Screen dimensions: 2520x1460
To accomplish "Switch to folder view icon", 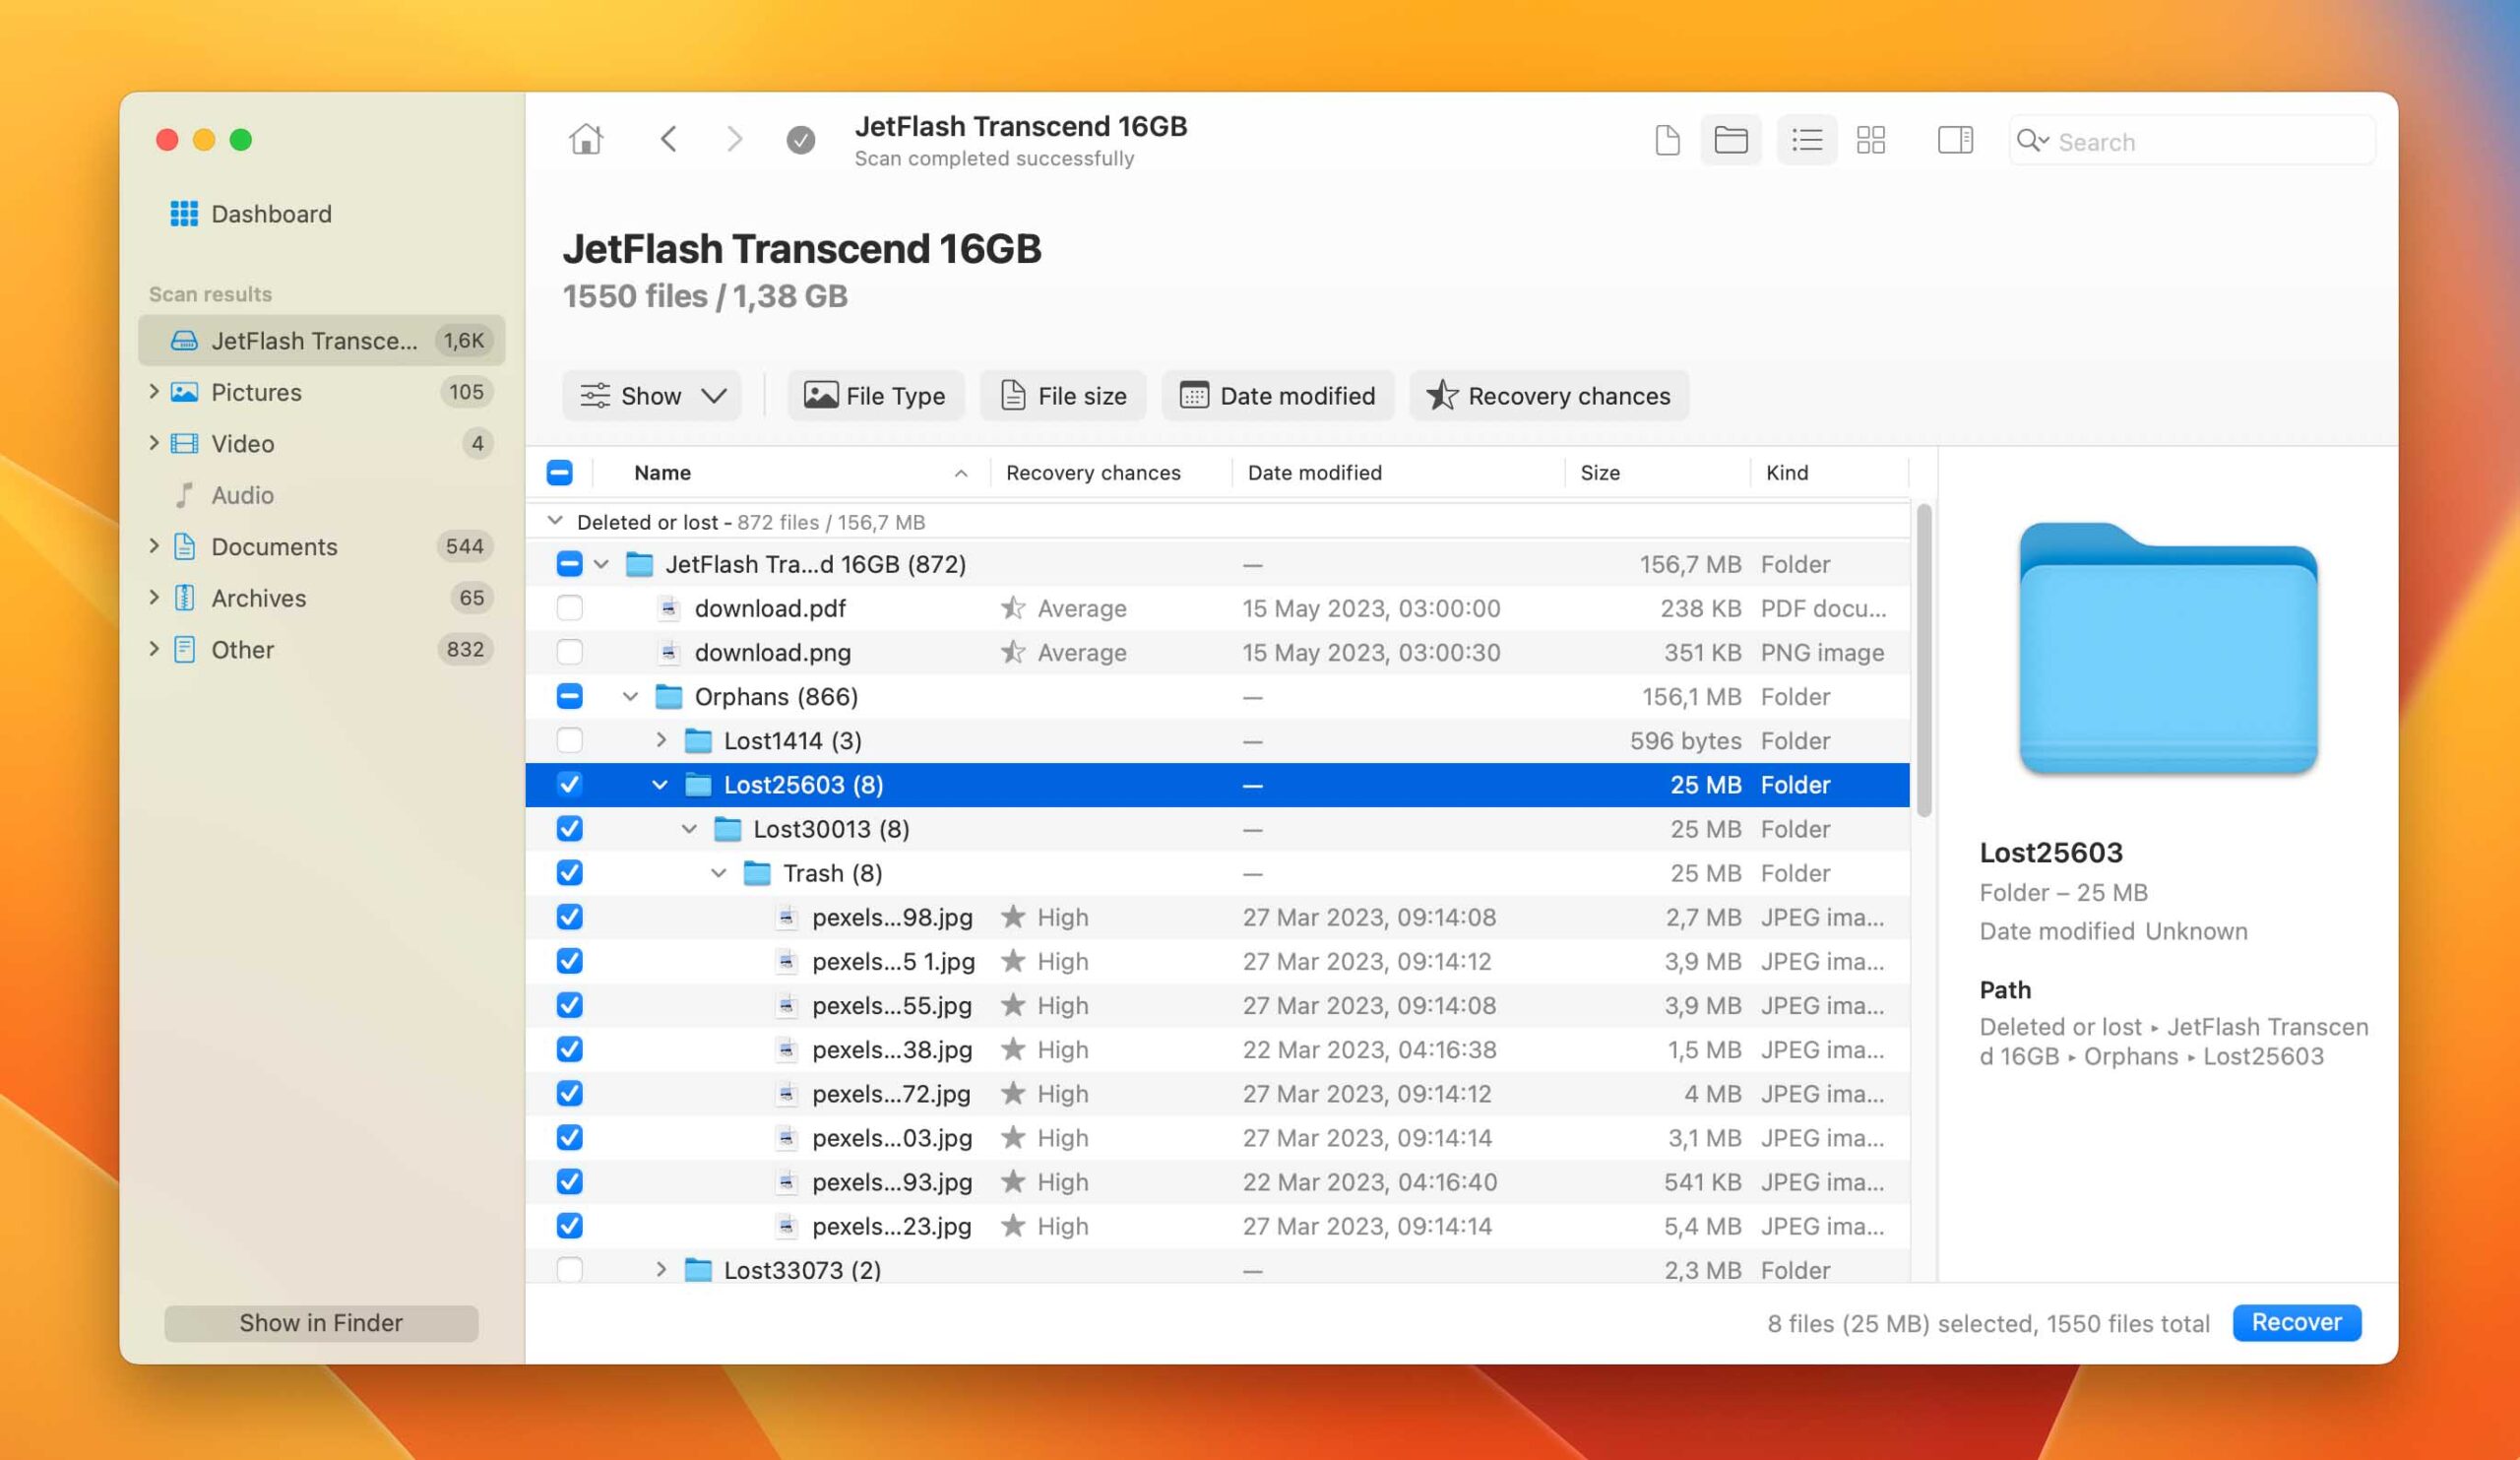I will coord(1731,140).
